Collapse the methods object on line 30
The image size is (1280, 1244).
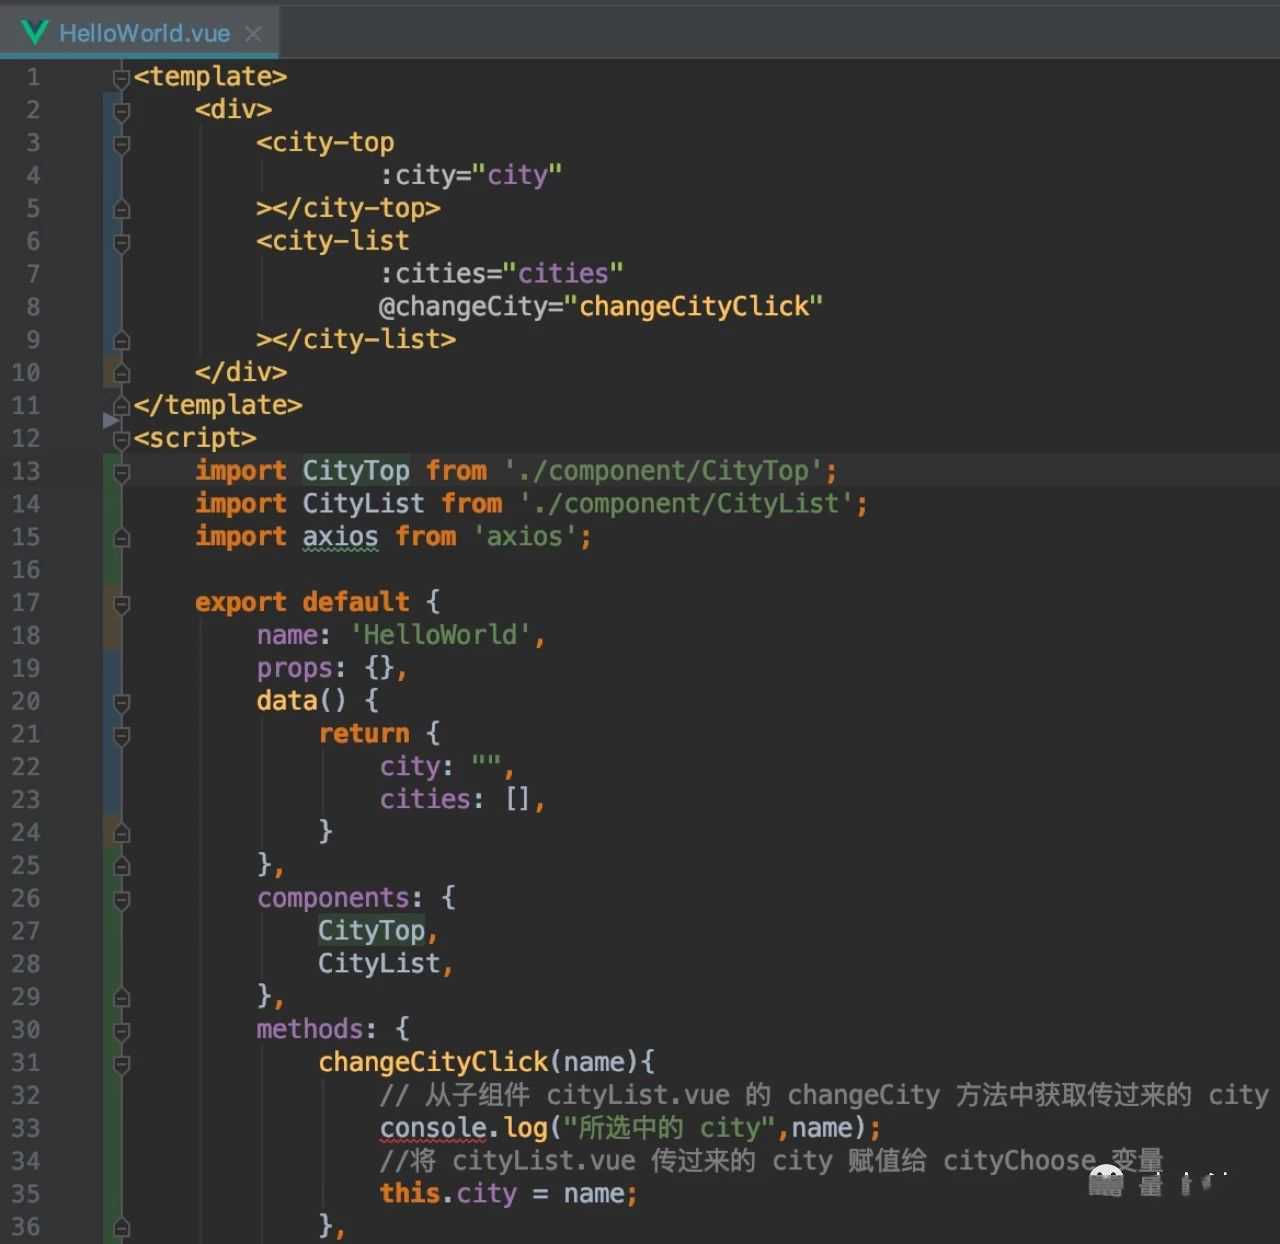pyautogui.click(x=122, y=1030)
